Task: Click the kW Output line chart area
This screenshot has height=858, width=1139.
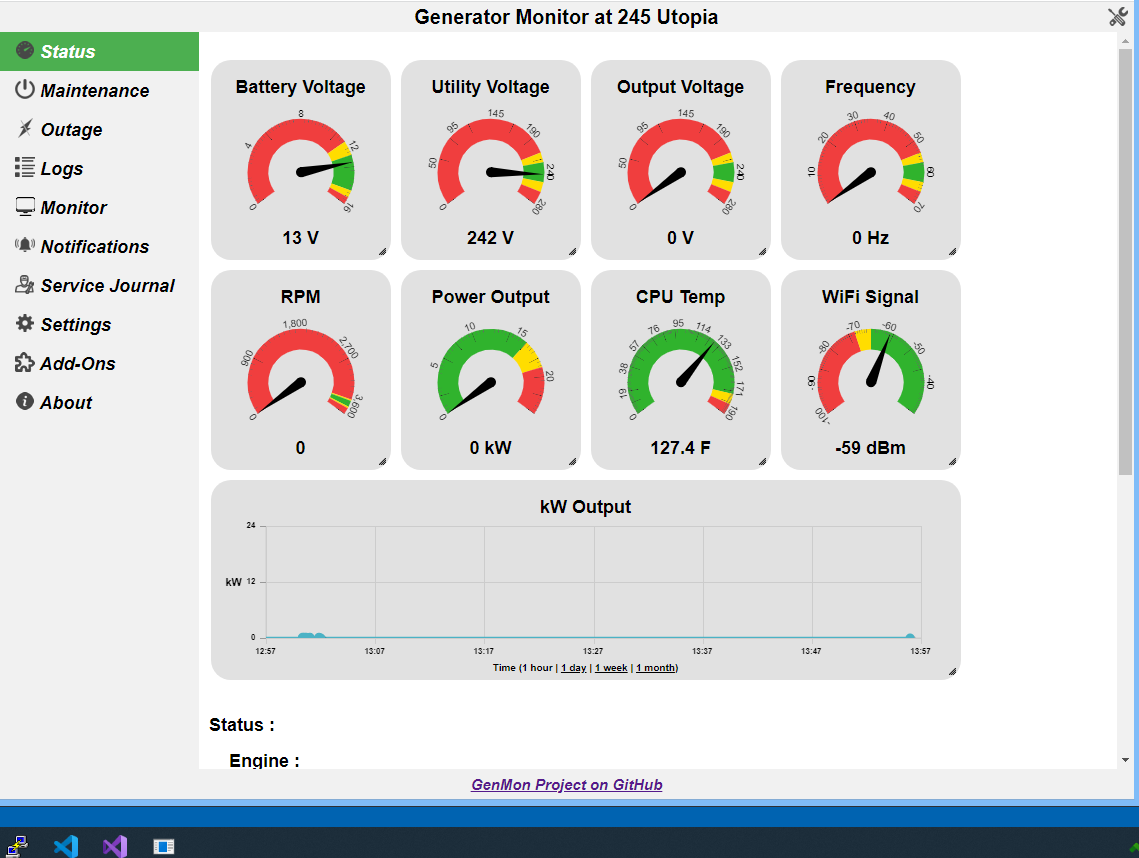Action: pyautogui.click(x=593, y=582)
